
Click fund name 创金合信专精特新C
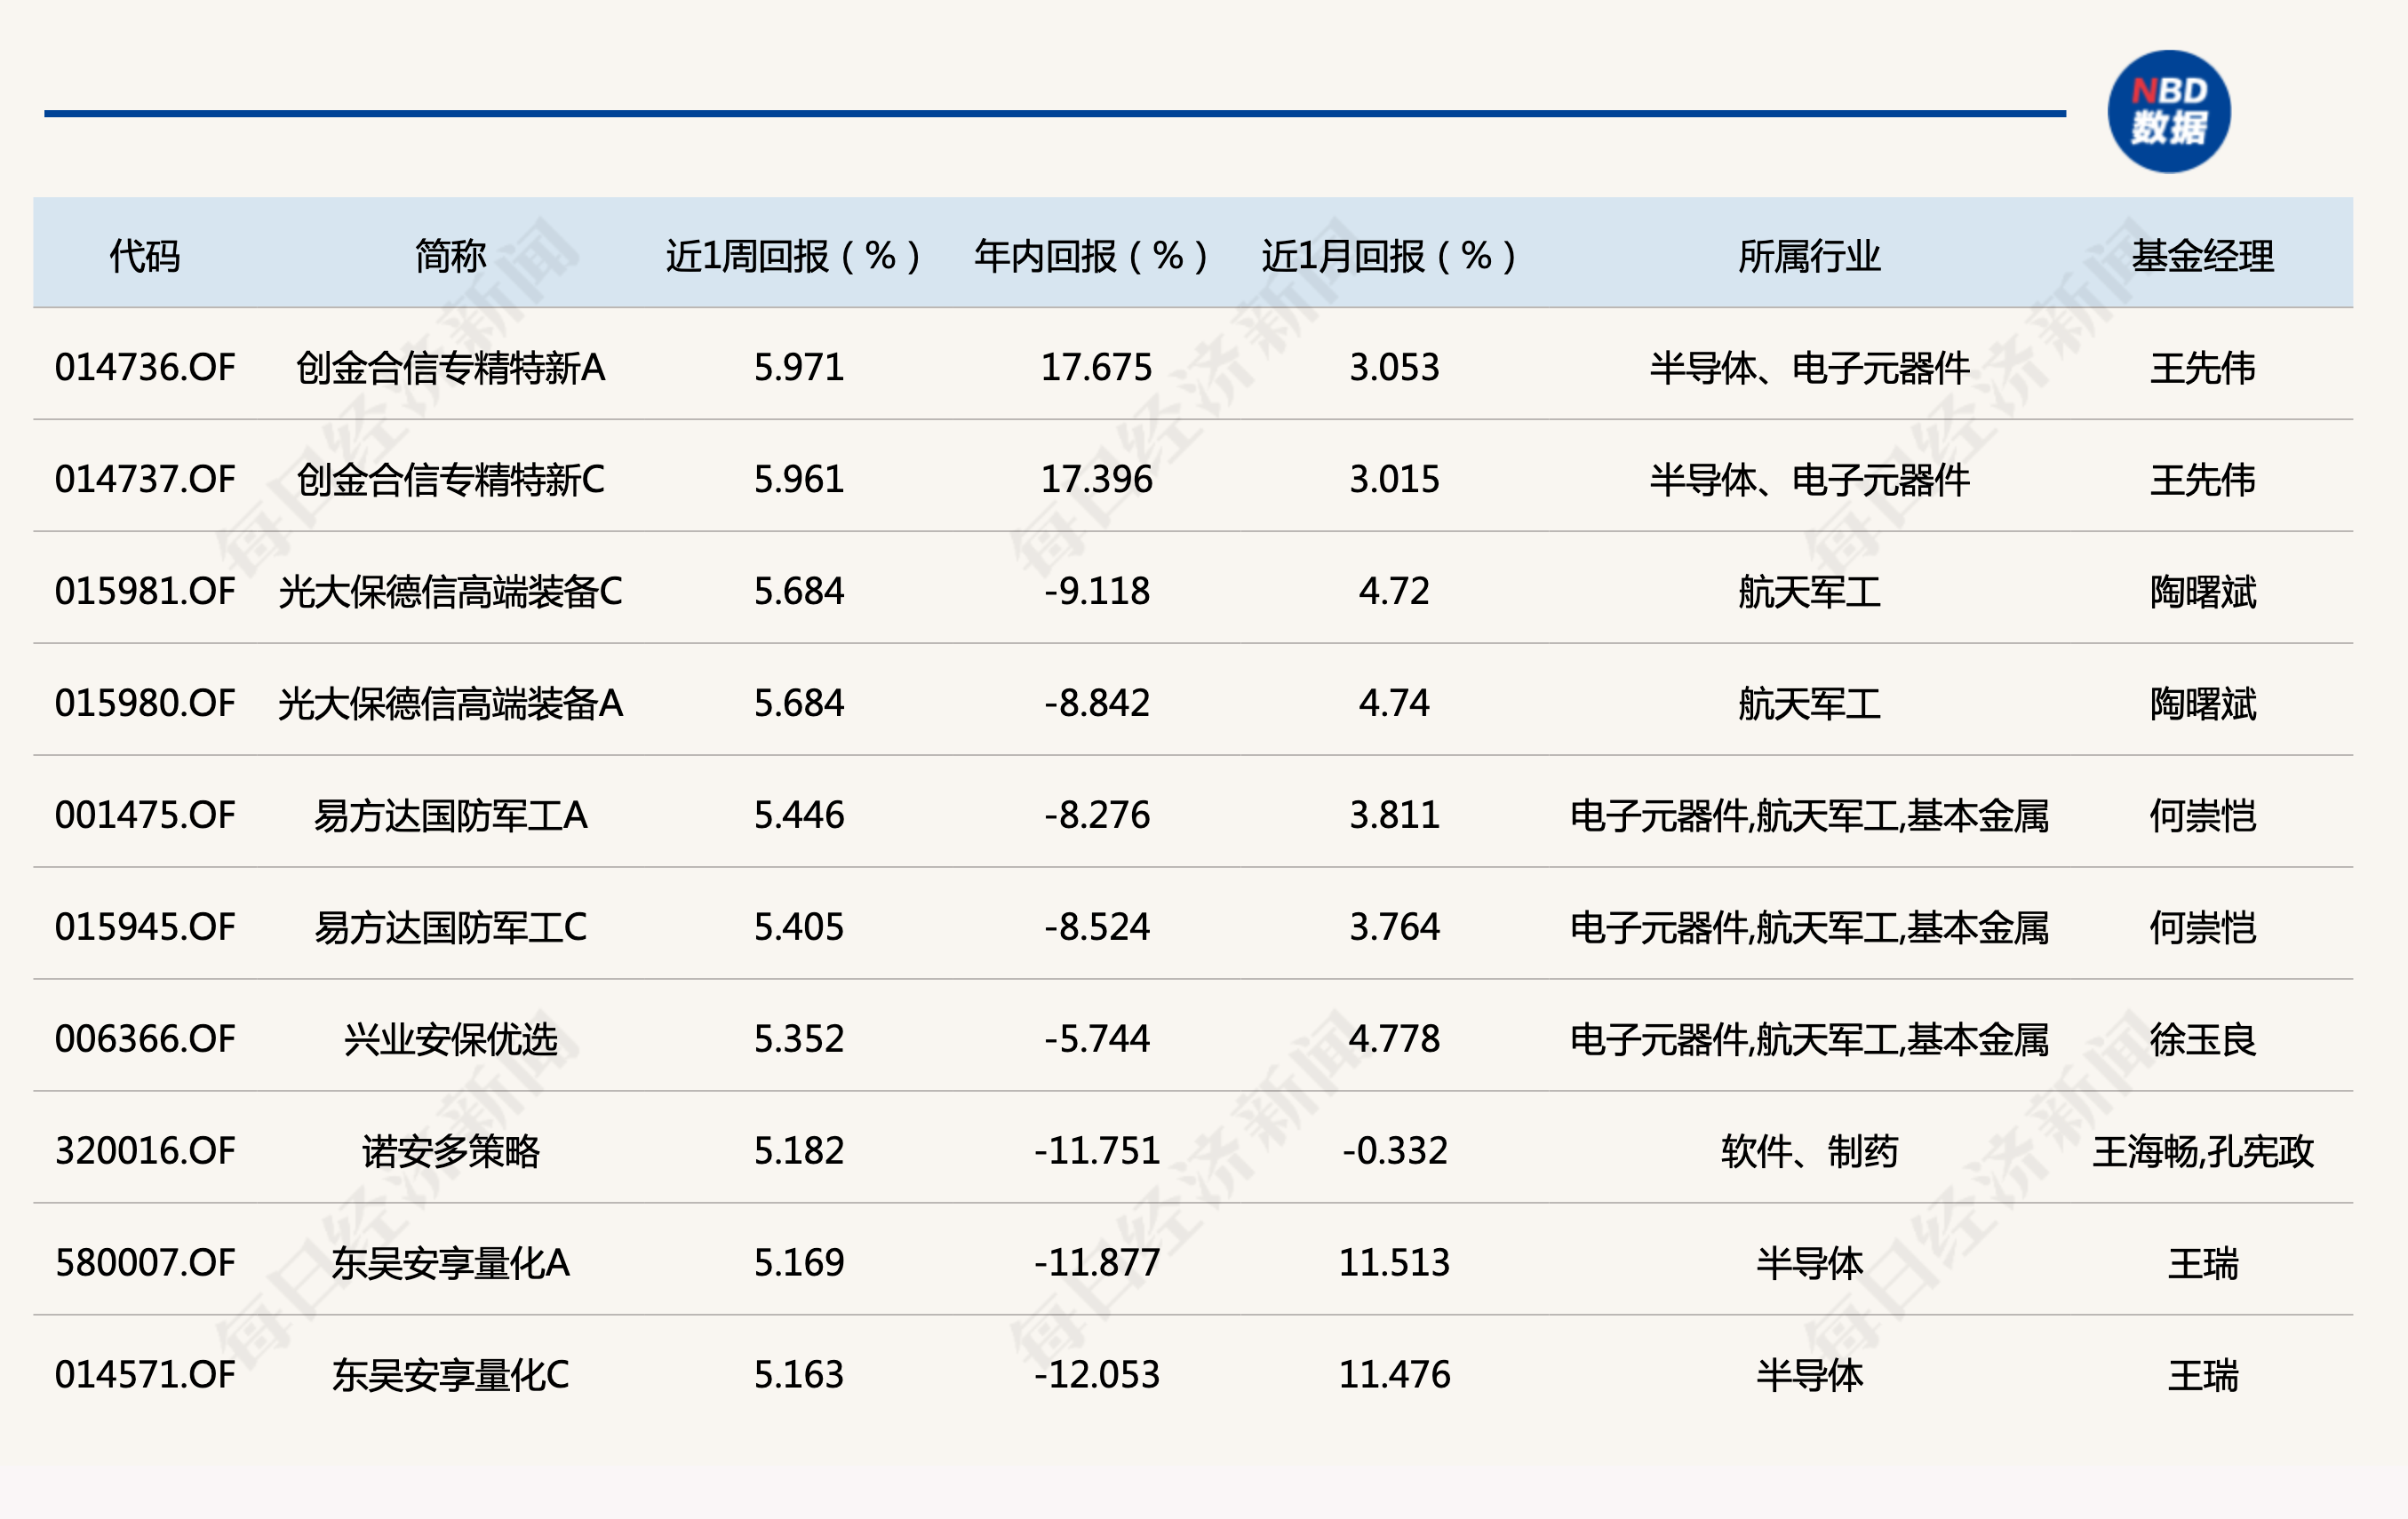click(451, 479)
